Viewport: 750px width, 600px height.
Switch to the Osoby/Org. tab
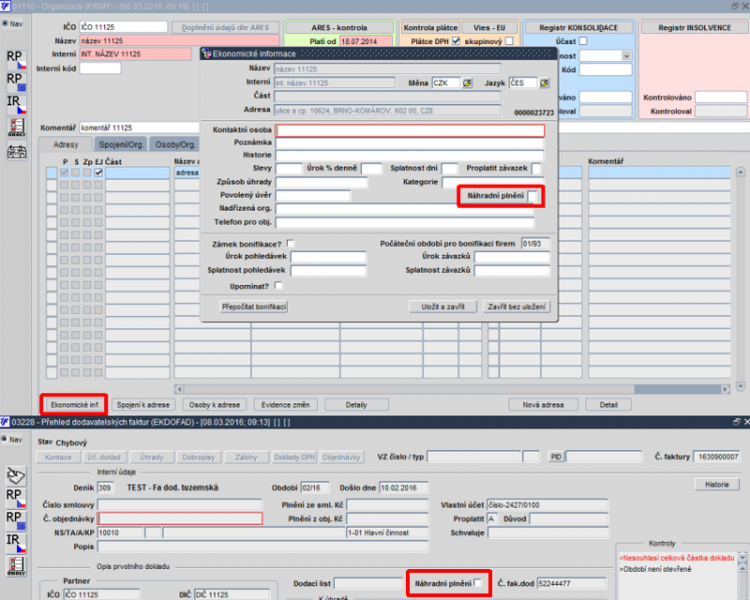(x=175, y=144)
